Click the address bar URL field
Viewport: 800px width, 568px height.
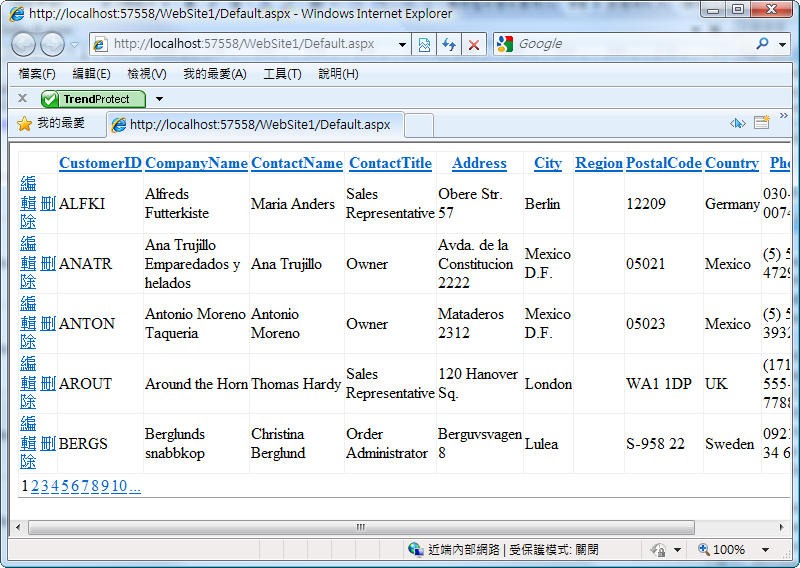tap(244, 44)
